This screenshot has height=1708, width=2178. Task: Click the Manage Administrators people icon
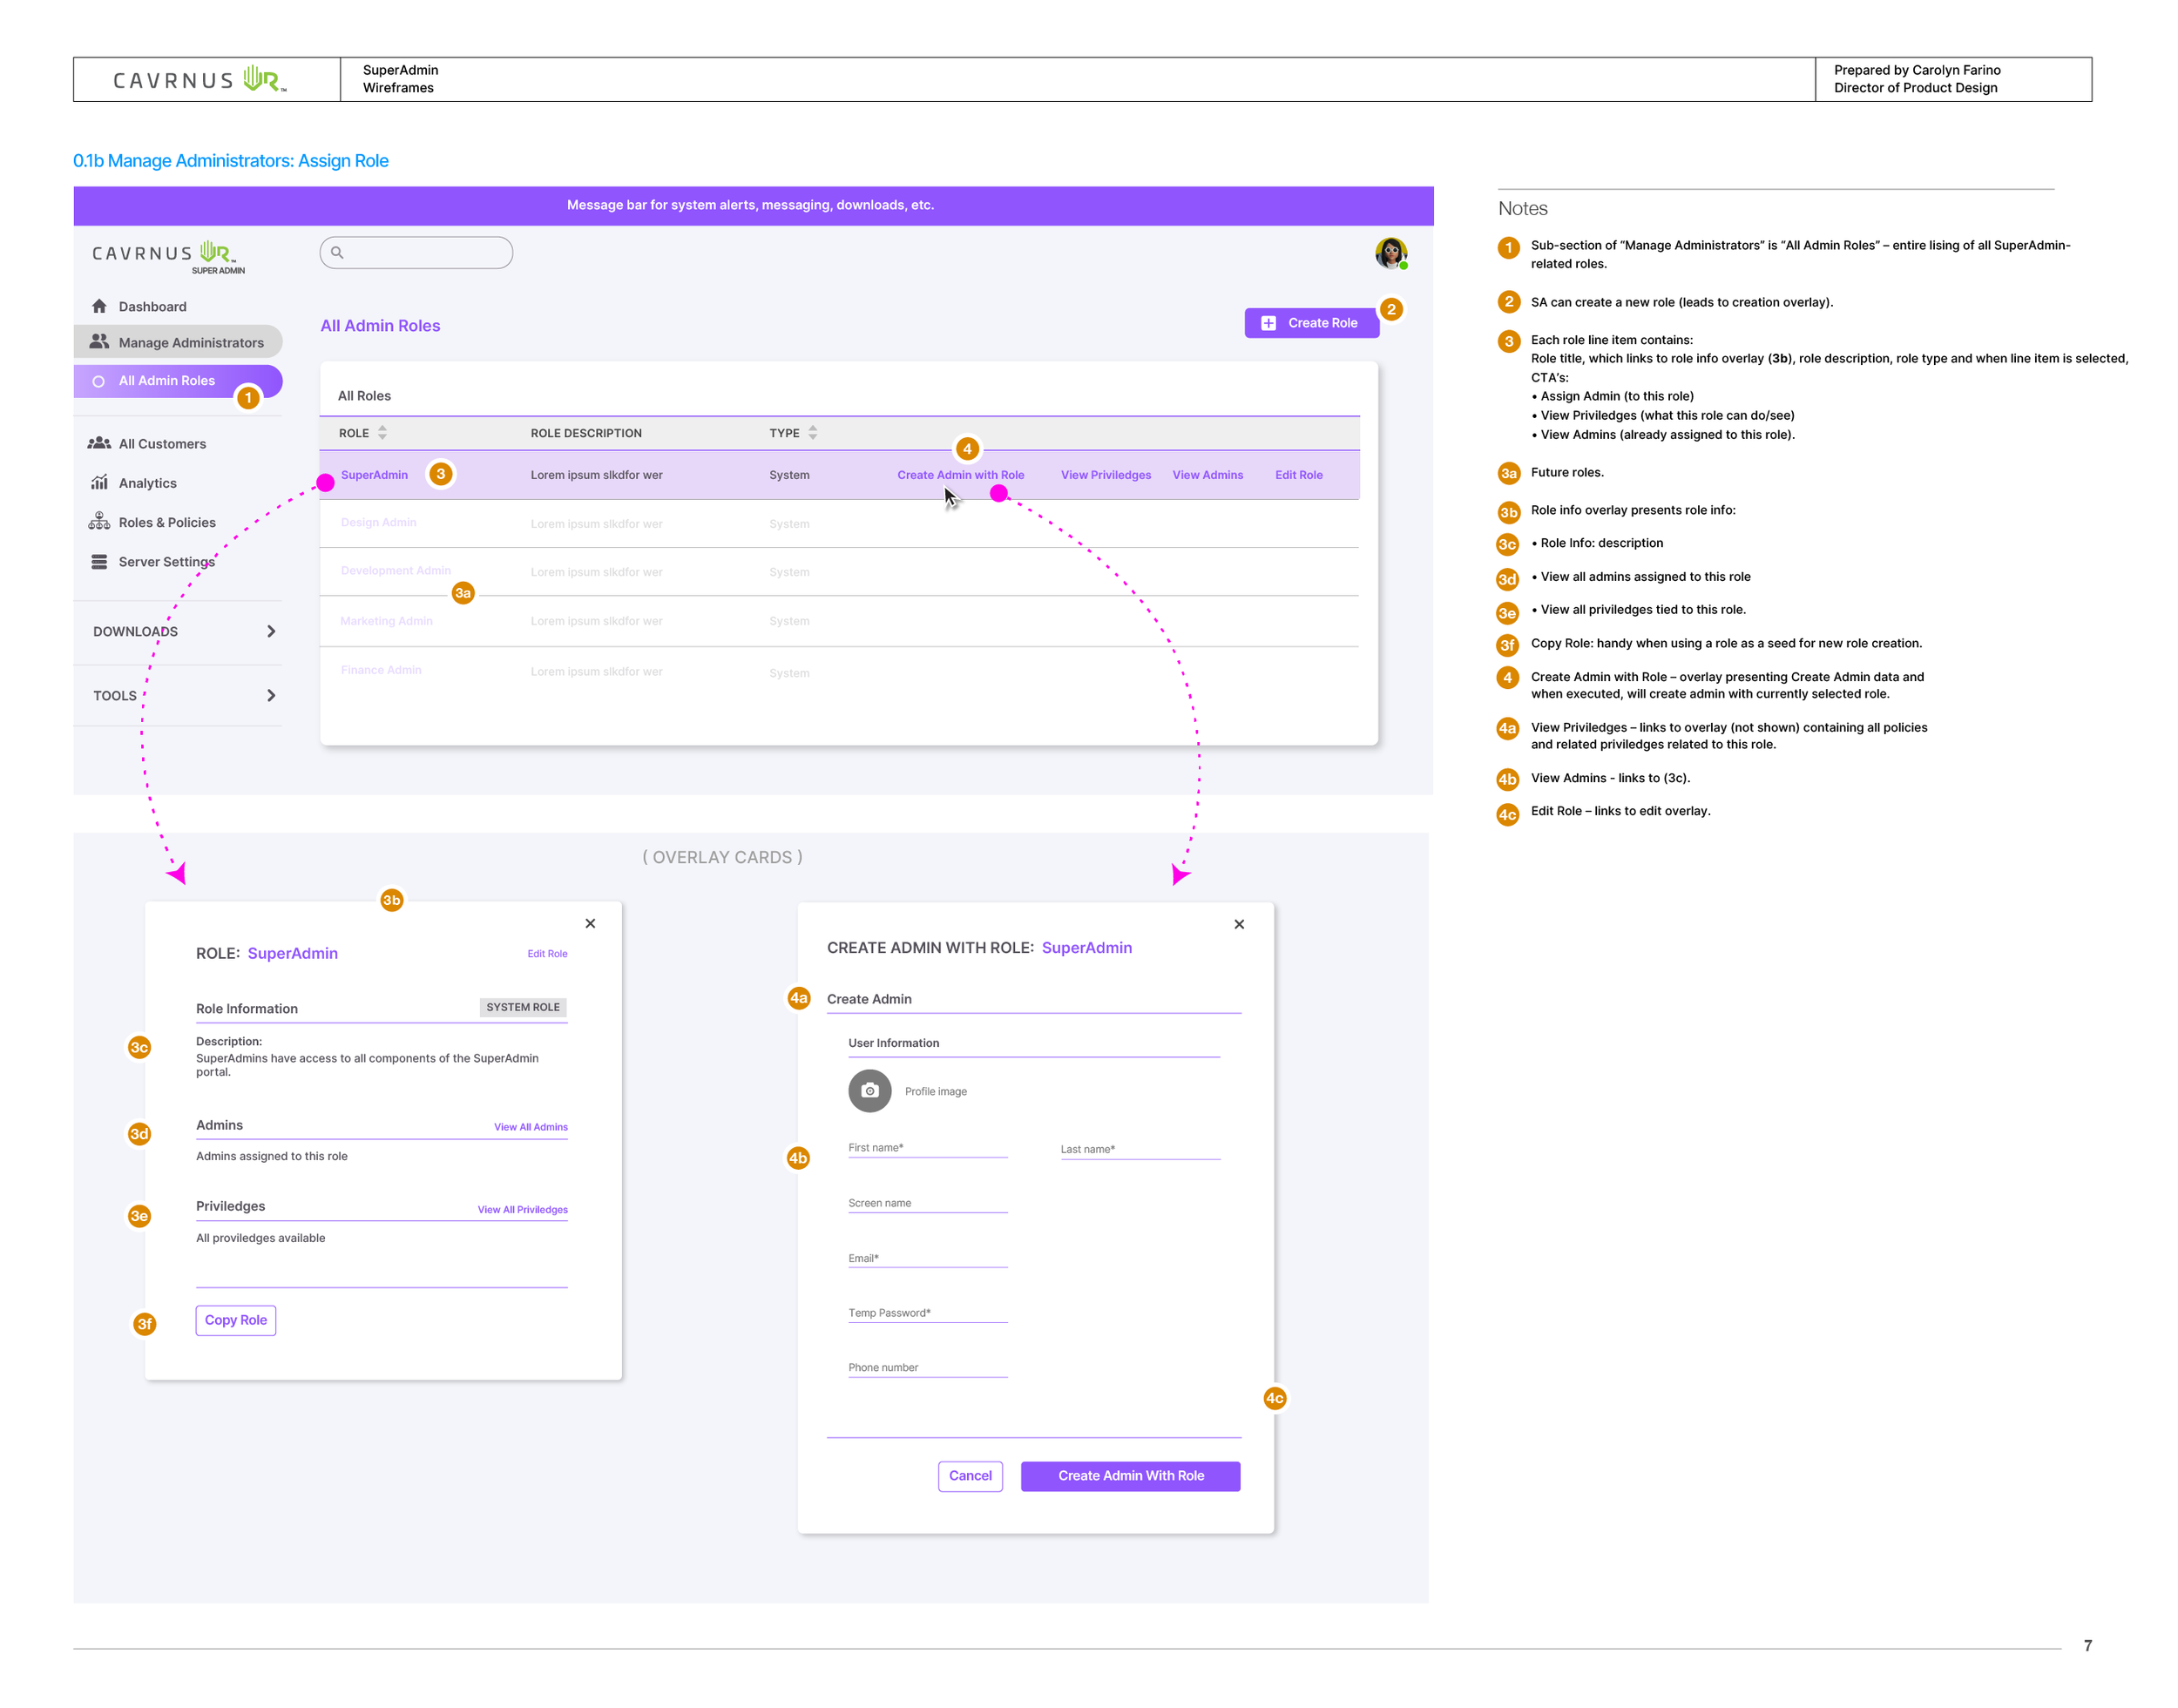[x=99, y=342]
